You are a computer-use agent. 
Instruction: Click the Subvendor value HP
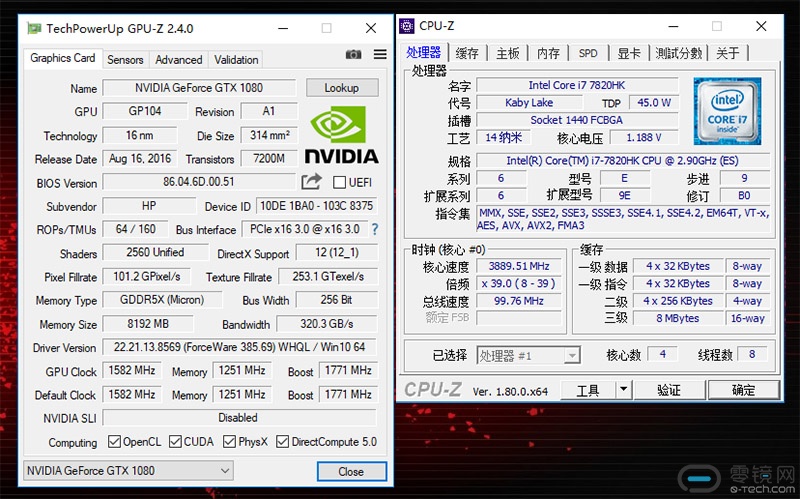[x=149, y=206]
